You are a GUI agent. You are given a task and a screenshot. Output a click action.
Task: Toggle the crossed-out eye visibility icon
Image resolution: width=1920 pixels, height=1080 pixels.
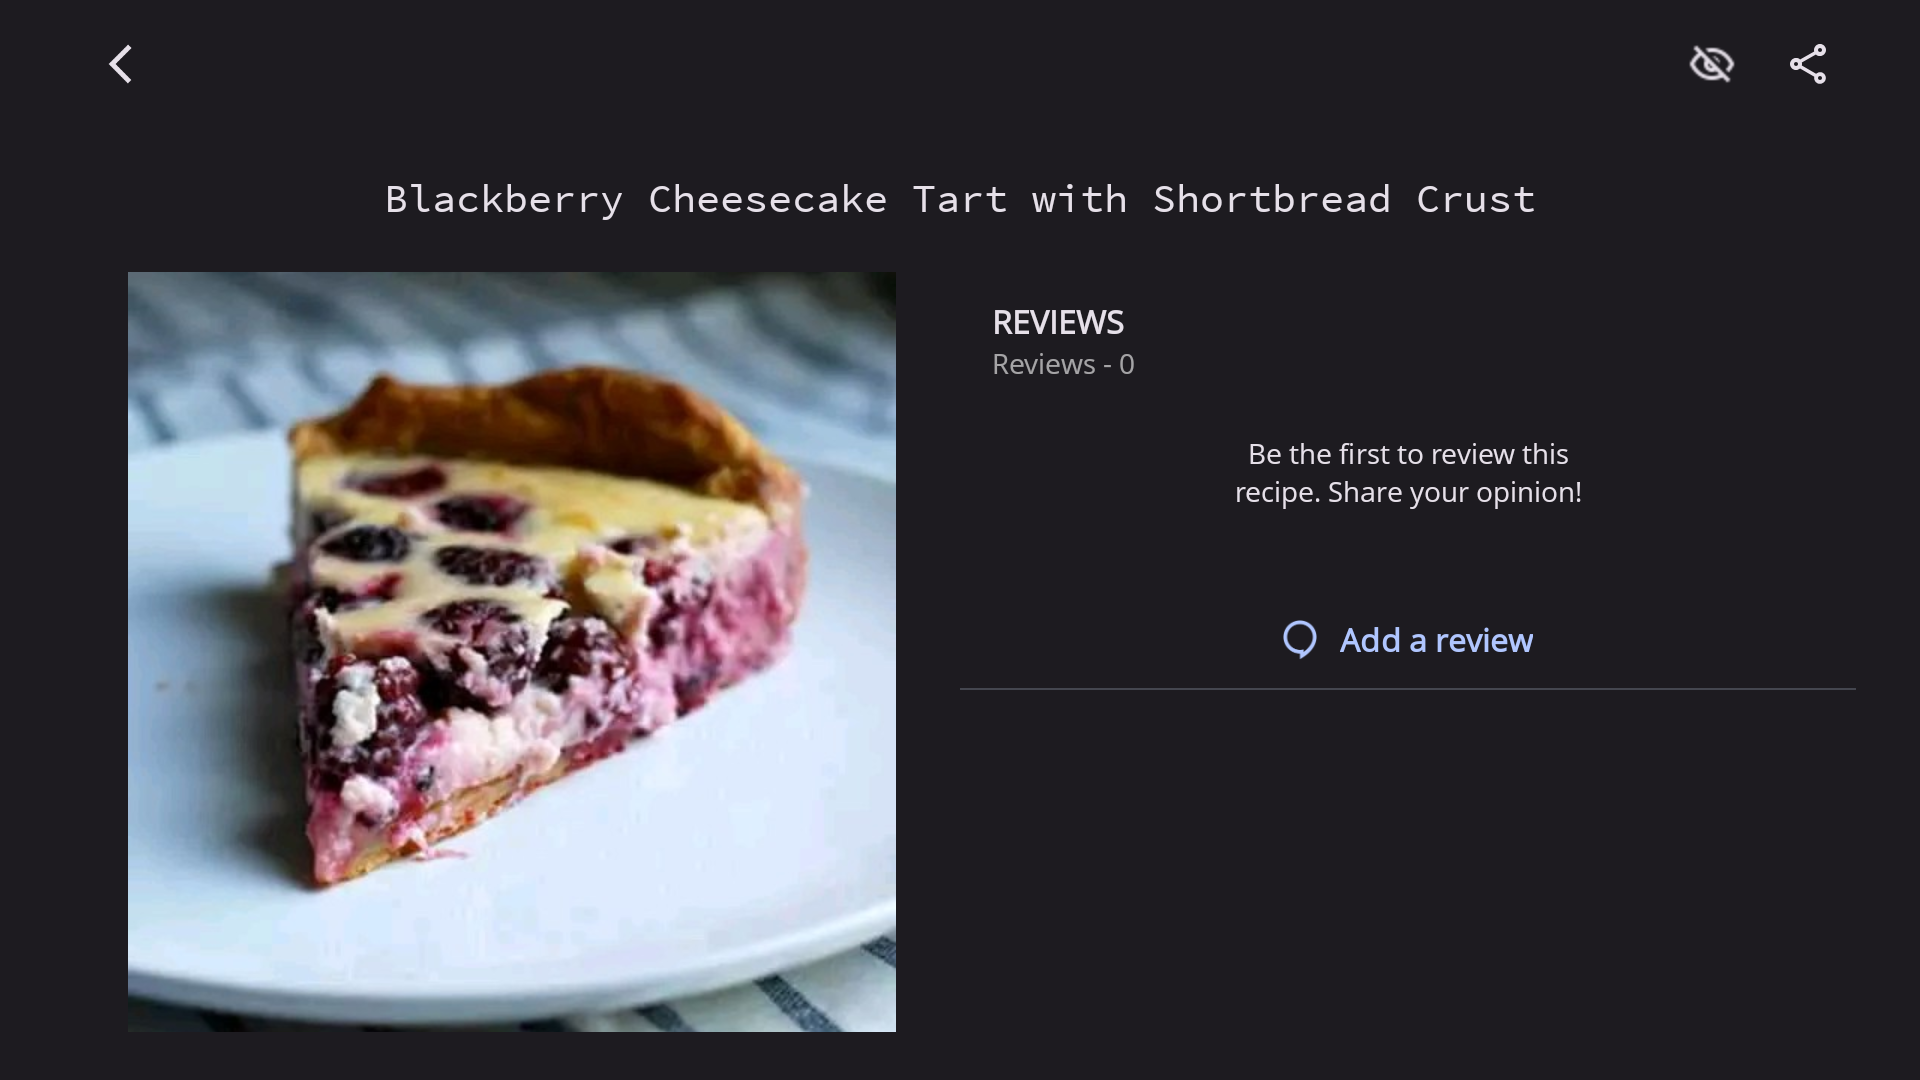[1711, 64]
